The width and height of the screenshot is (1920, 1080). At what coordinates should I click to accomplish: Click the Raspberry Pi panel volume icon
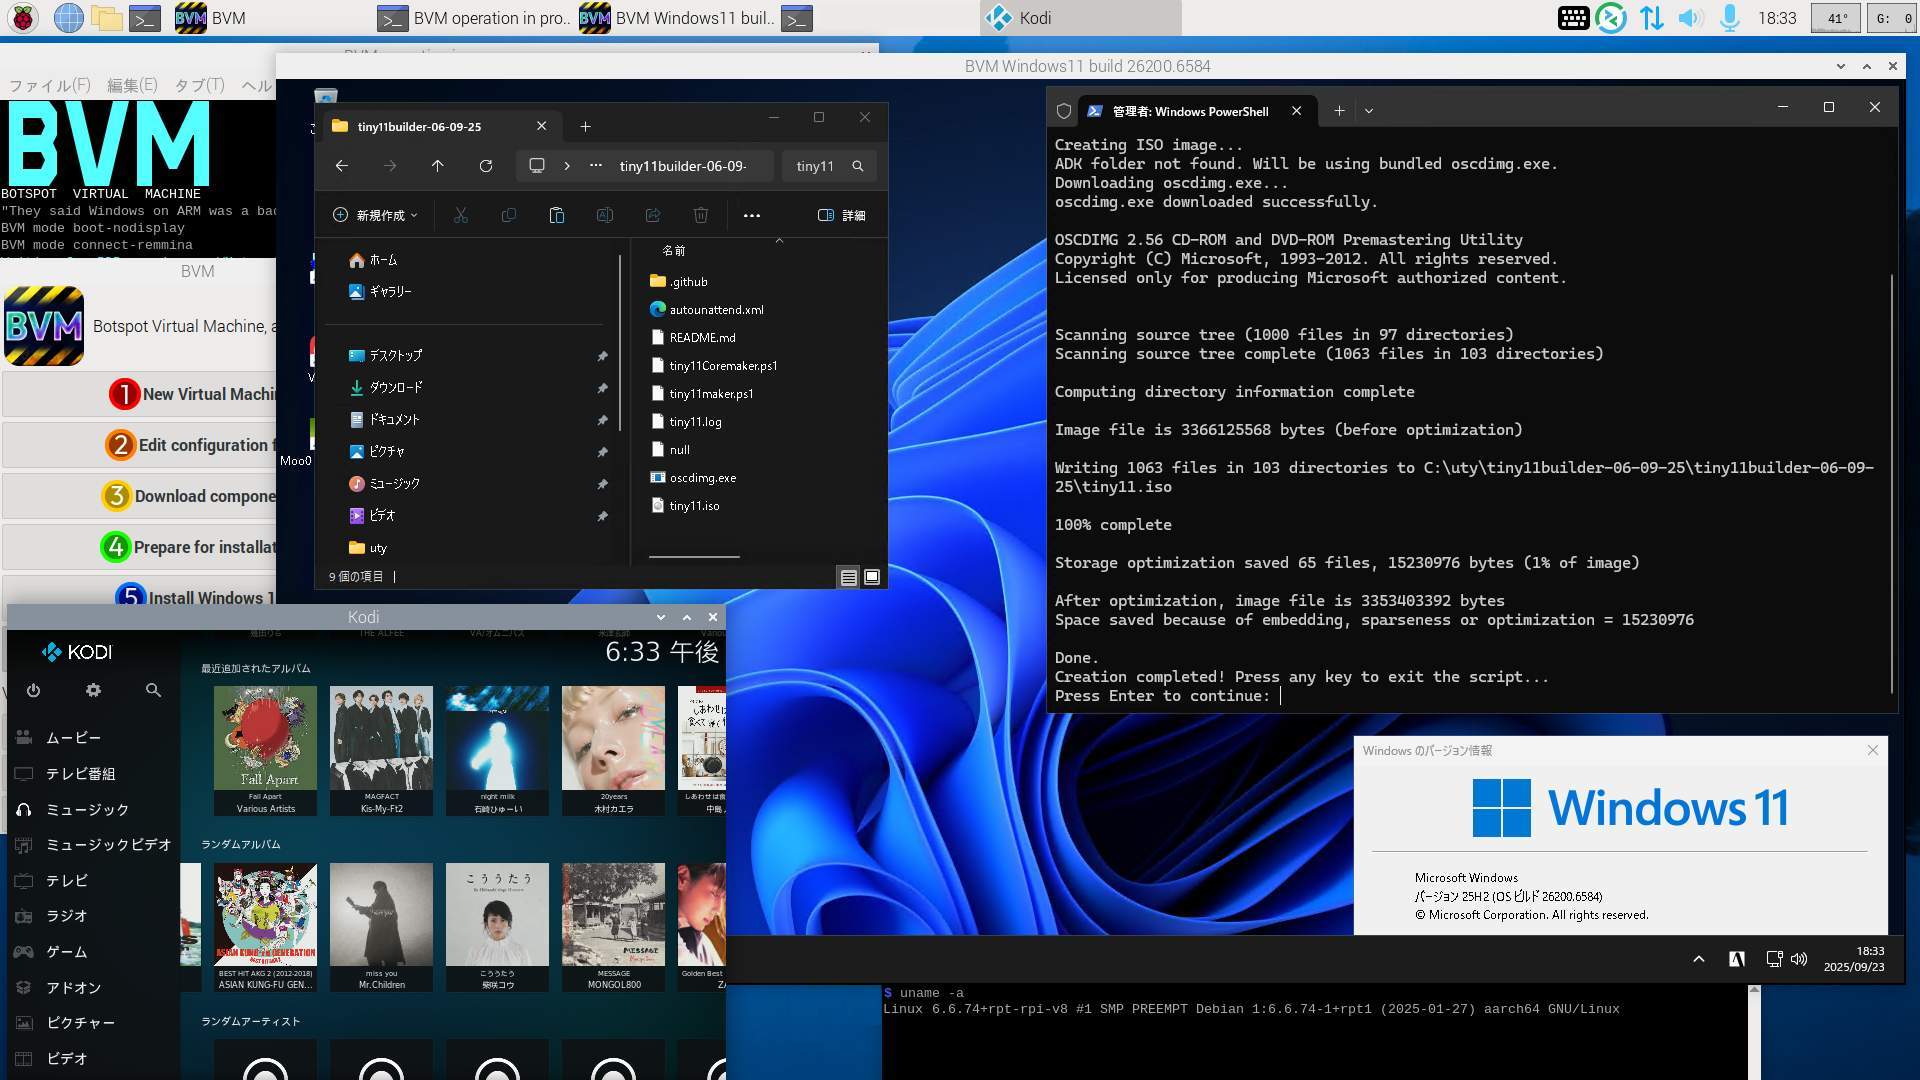(1689, 18)
